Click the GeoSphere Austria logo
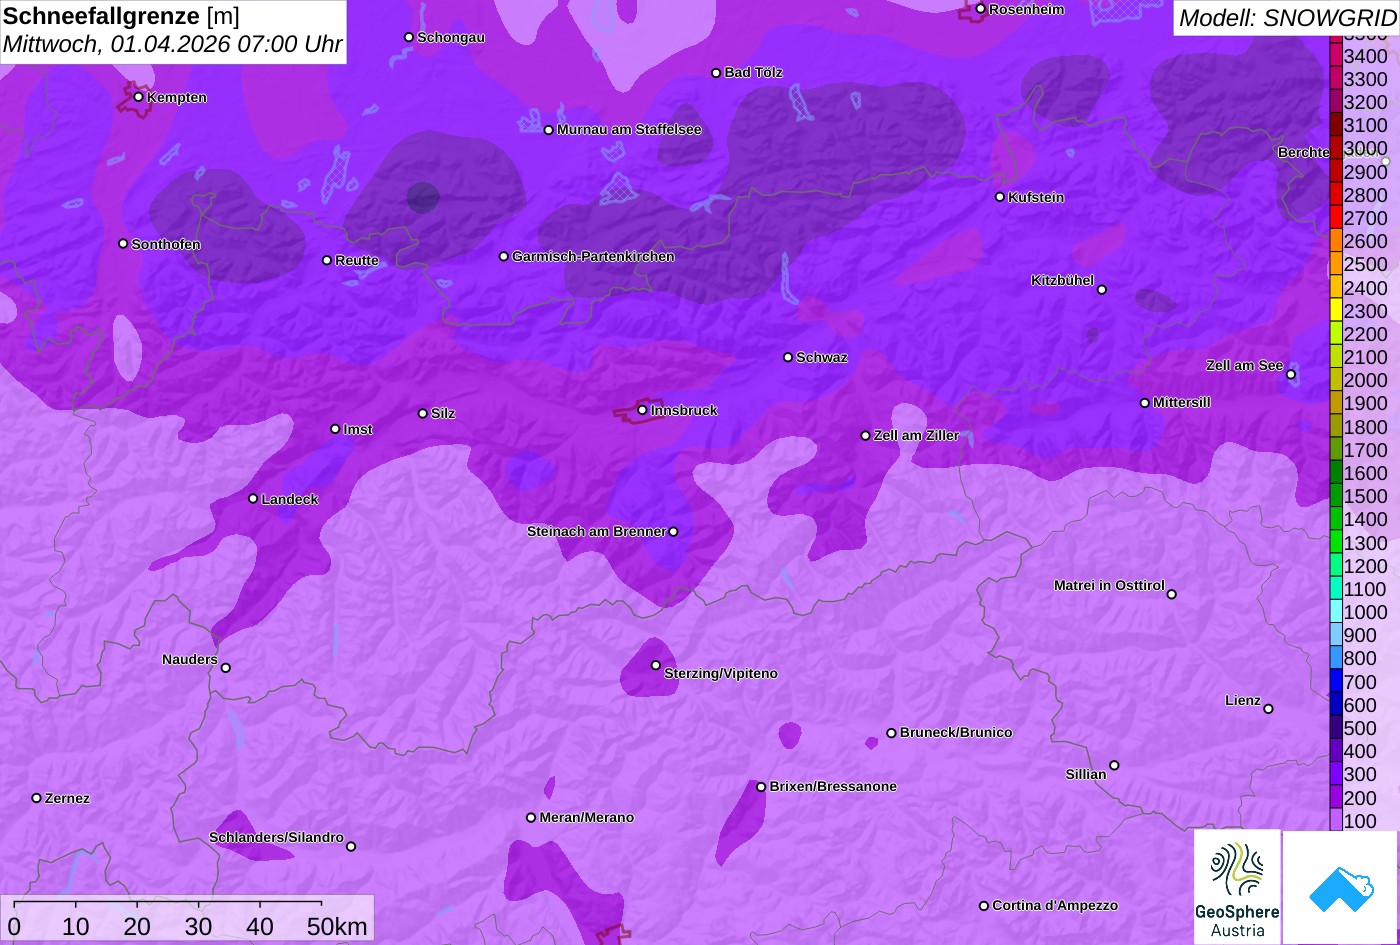The width and height of the screenshot is (1400, 945). 1237,887
